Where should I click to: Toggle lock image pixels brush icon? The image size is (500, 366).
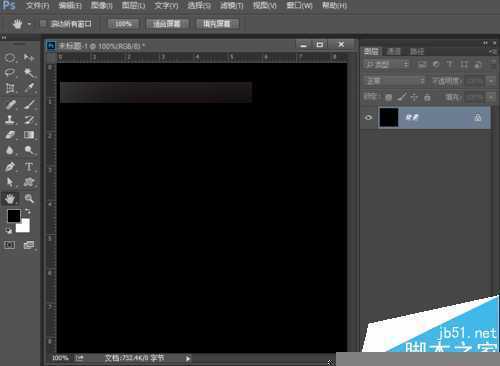[402, 97]
